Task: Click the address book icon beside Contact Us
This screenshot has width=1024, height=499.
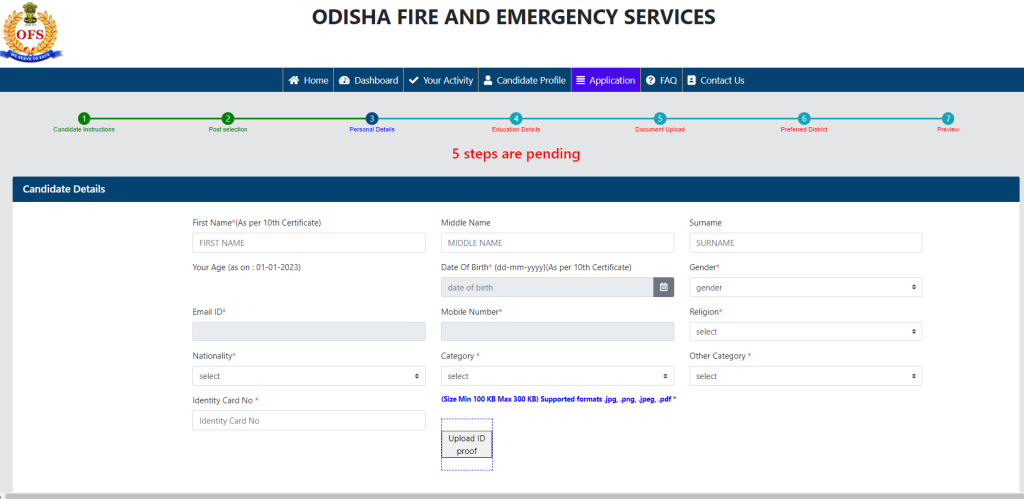Action: 692,80
